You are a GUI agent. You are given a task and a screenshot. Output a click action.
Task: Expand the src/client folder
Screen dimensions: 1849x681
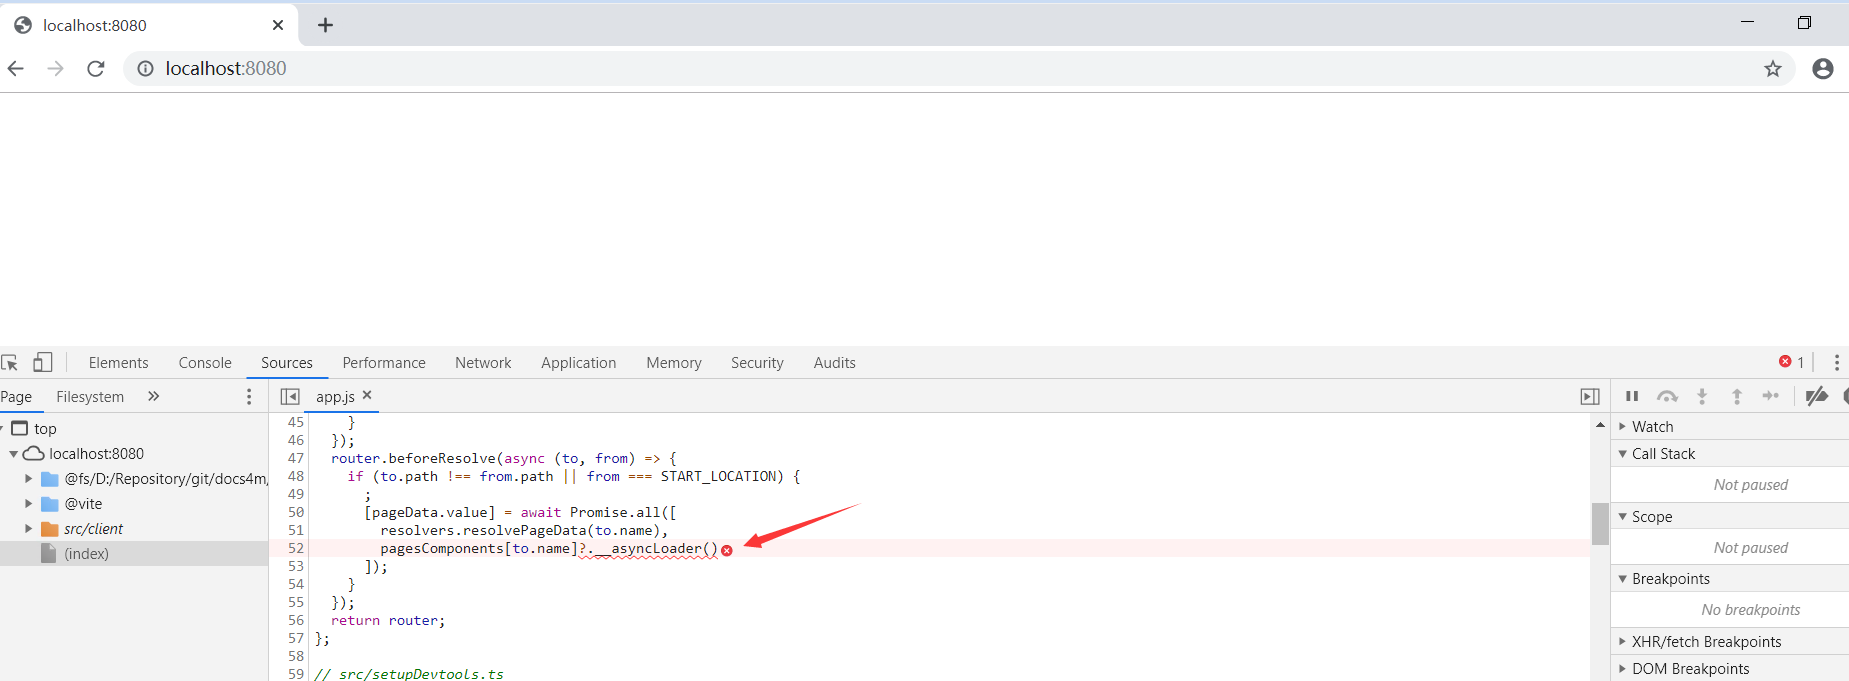(x=29, y=529)
